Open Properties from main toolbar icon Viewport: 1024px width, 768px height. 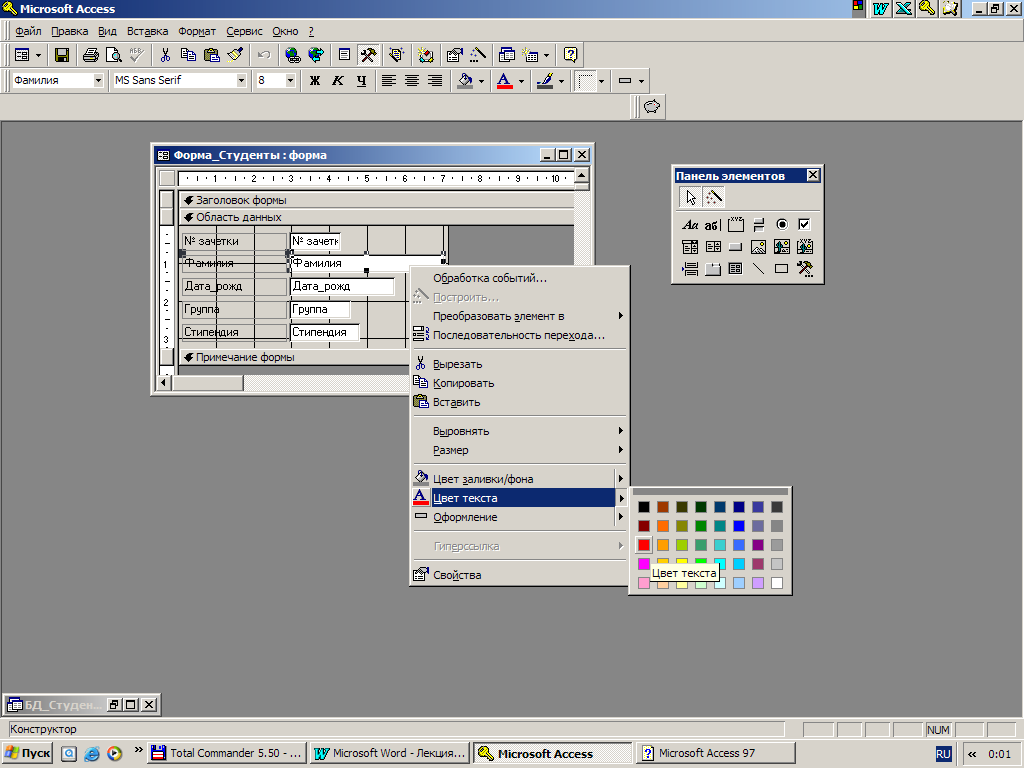click(x=455, y=55)
